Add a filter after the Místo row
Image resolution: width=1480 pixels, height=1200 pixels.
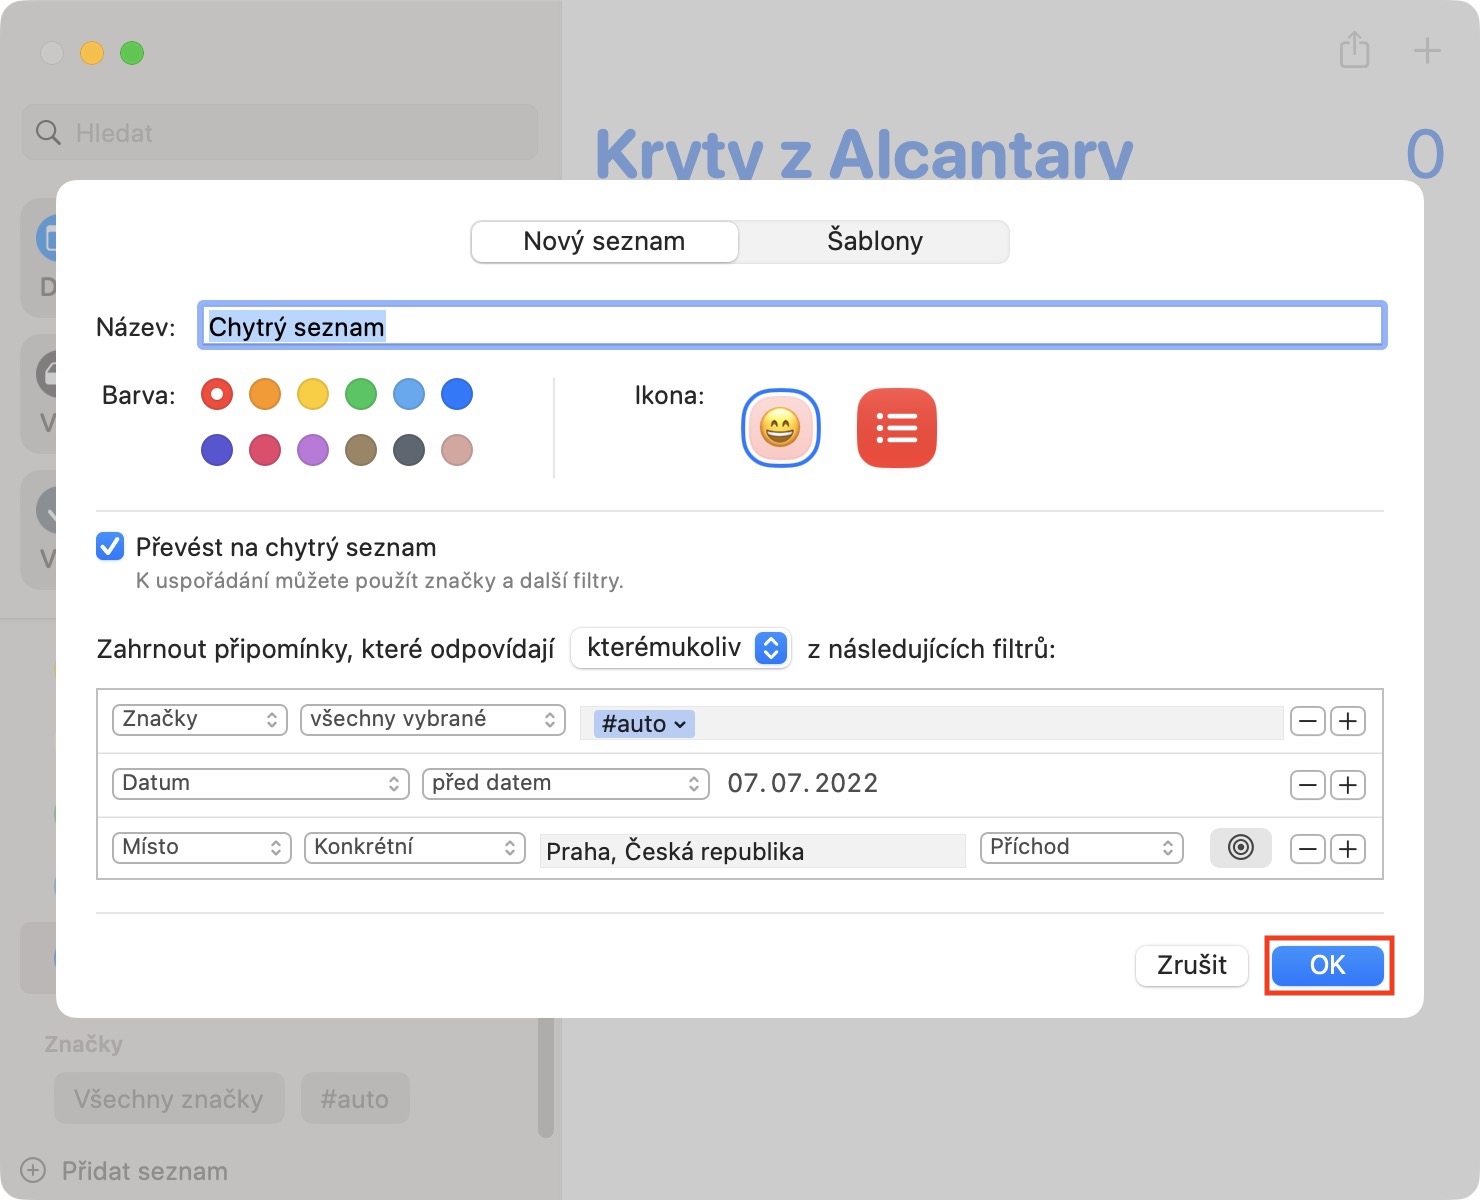(x=1348, y=849)
